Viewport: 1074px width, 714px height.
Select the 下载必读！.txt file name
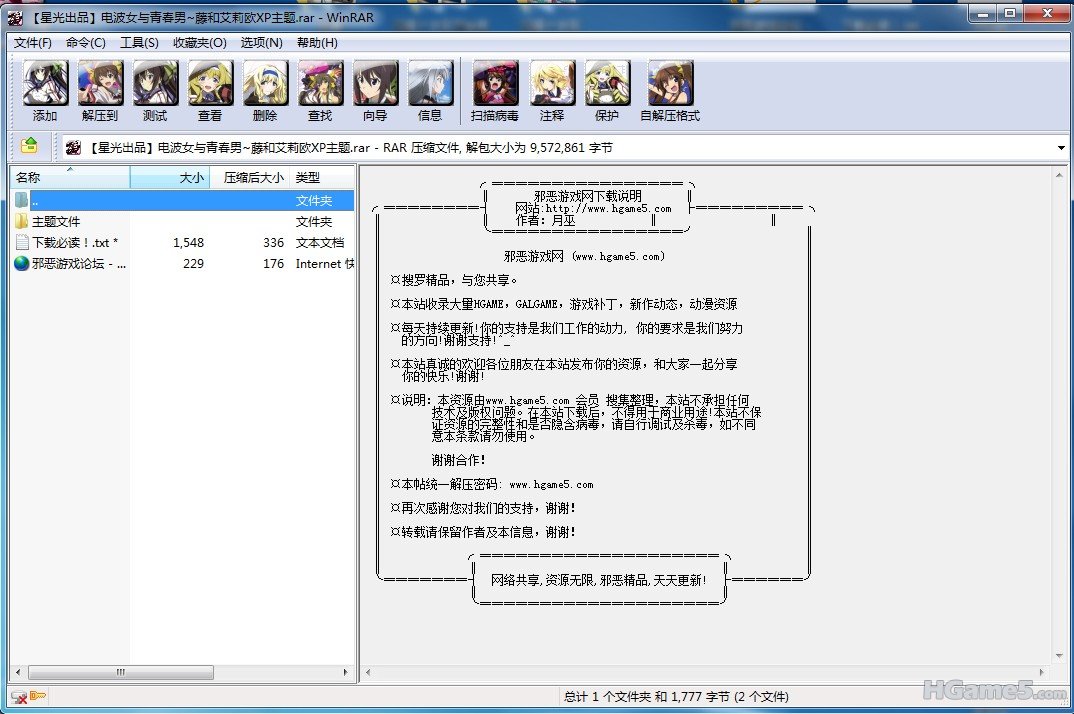tap(75, 243)
